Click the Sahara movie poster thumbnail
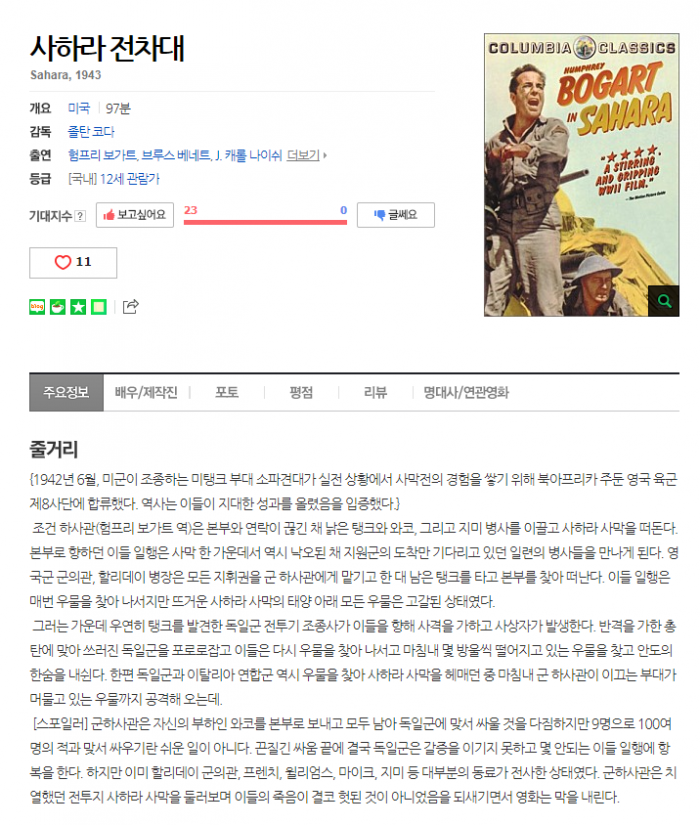 pyautogui.click(x=582, y=175)
